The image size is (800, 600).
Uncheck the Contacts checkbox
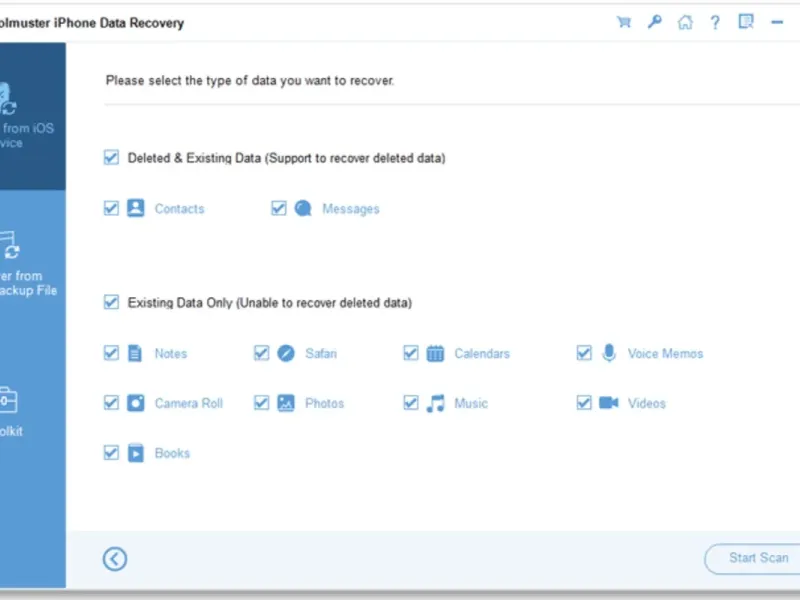(x=111, y=208)
